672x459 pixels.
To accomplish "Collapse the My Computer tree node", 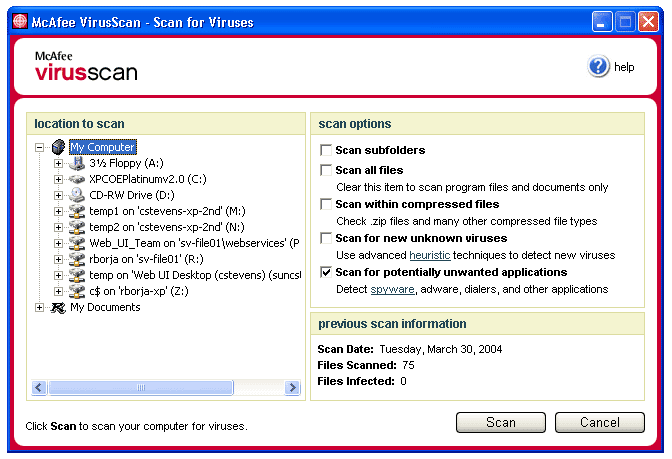I will pos(39,147).
